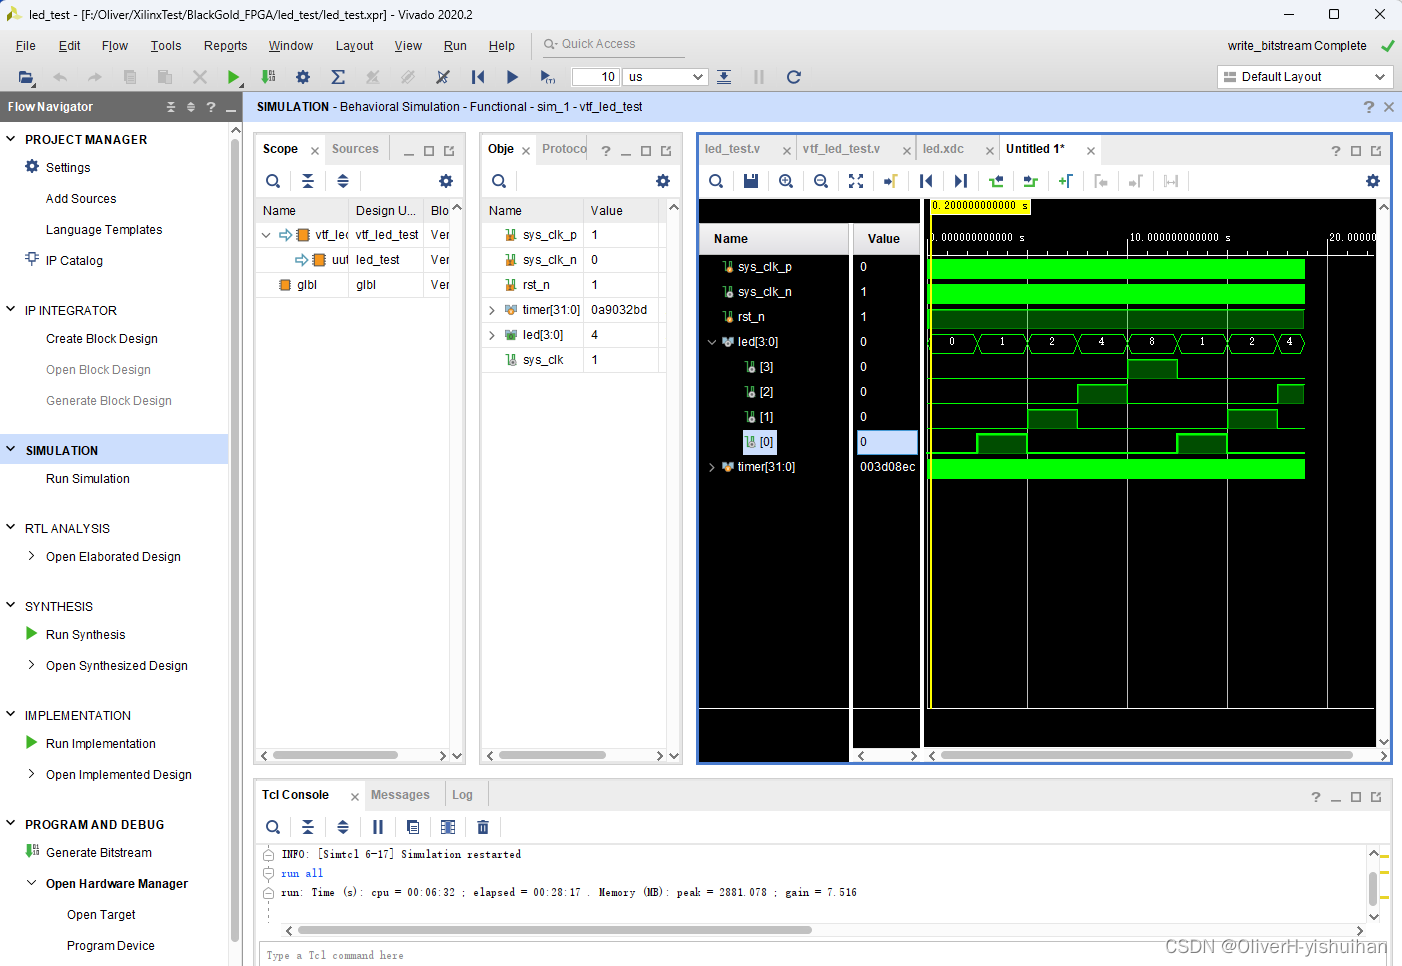This screenshot has width=1402, height=966.
Task: Click Add Sources
Action: [81, 199]
